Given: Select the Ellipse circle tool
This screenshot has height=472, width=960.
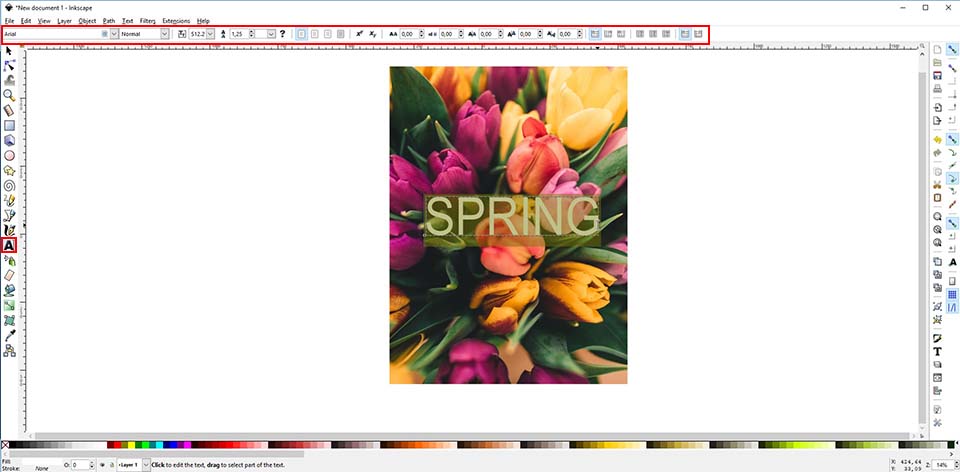Looking at the screenshot, I should (9, 155).
